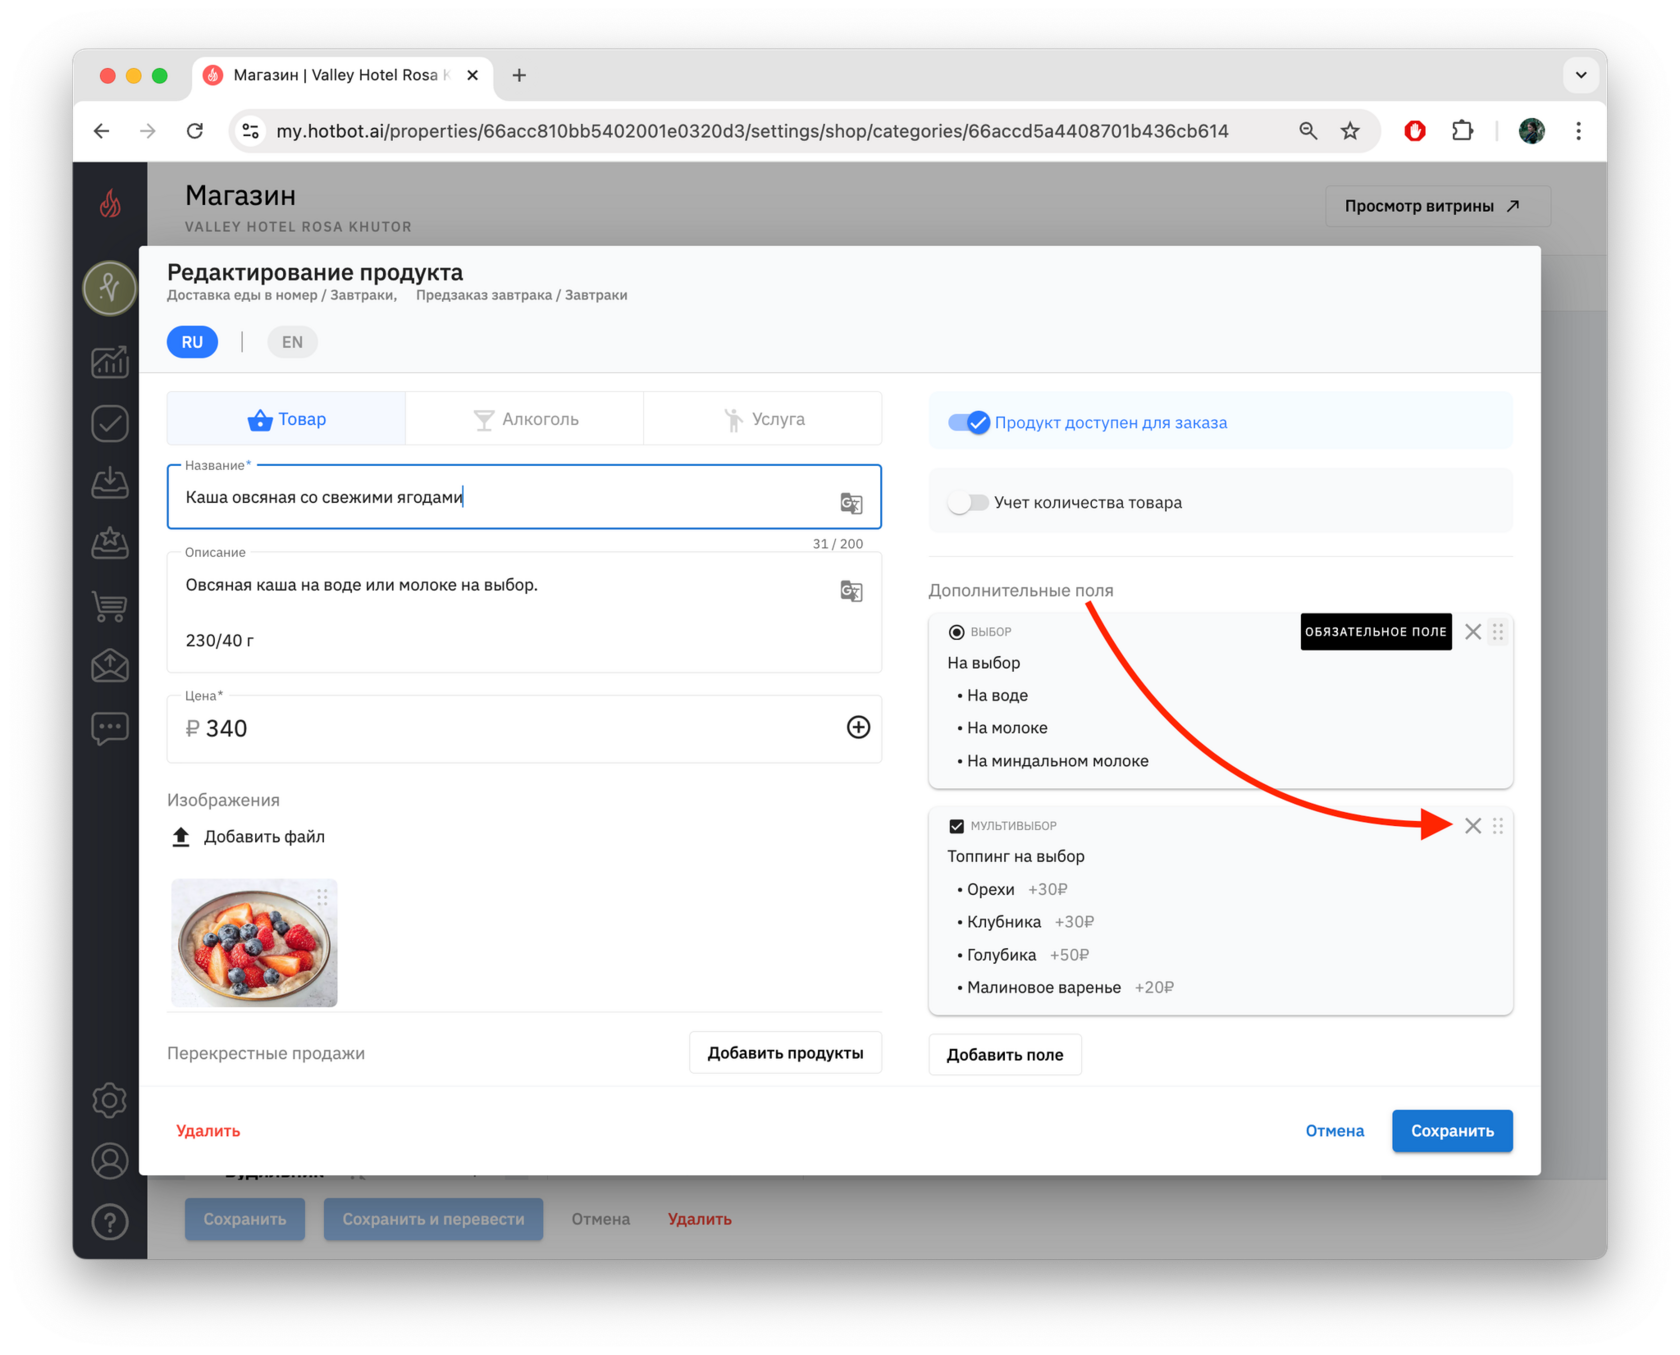This screenshot has height=1355, width=1680.
Task: Click the starred inbox tray sidebar icon
Action: coord(110,544)
